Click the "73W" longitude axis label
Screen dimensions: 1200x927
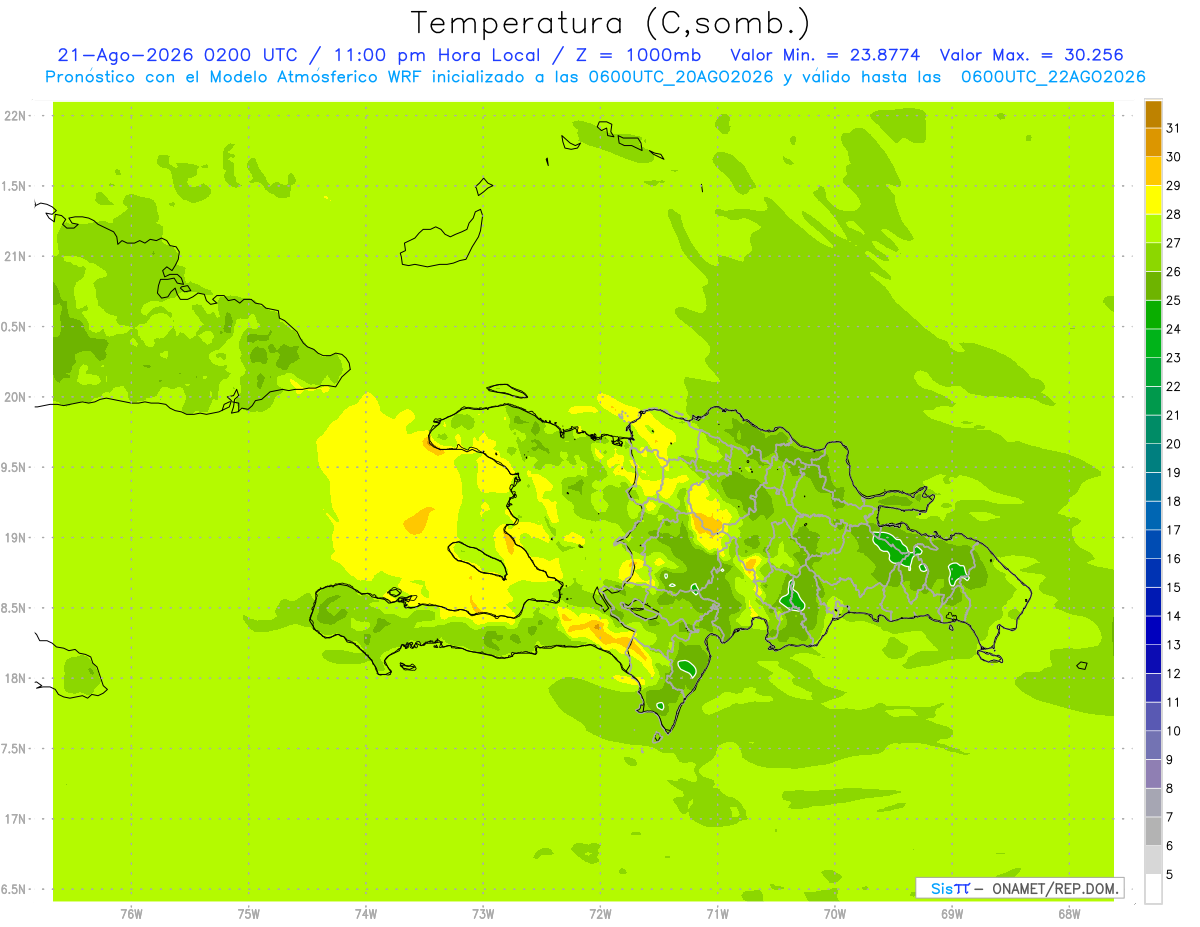click(x=483, y=913)
